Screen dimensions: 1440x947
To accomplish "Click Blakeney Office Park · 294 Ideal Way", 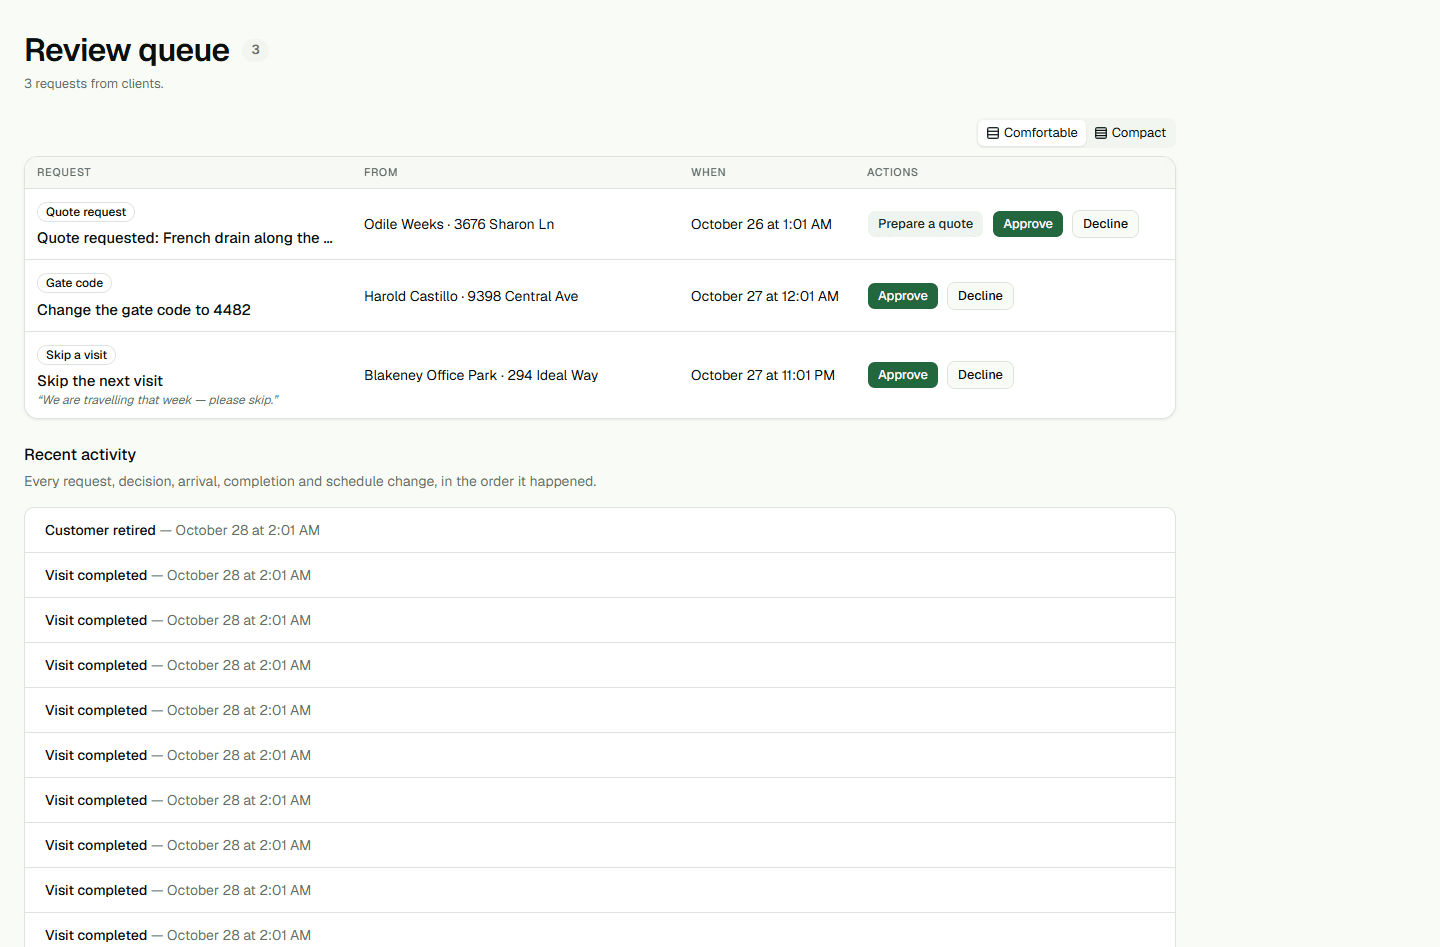I will pos(481,375).
